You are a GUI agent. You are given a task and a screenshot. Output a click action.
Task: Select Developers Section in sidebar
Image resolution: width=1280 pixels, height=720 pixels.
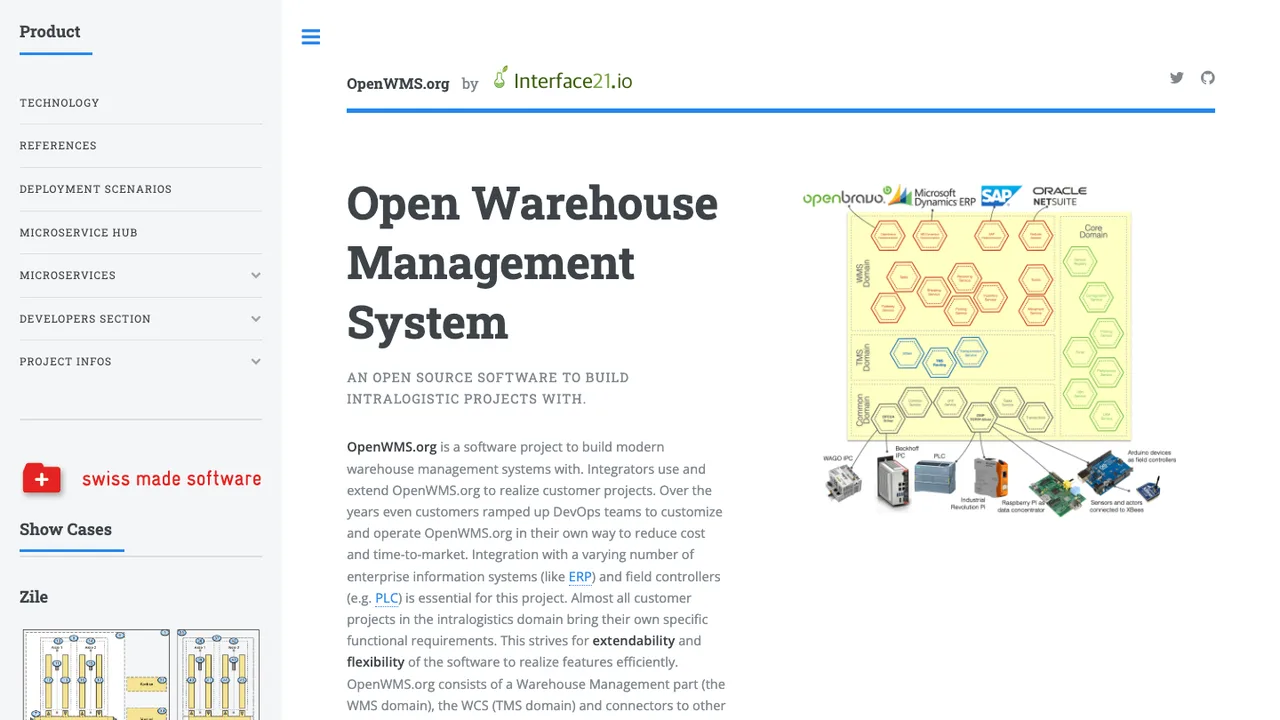(x=85, y=319)
